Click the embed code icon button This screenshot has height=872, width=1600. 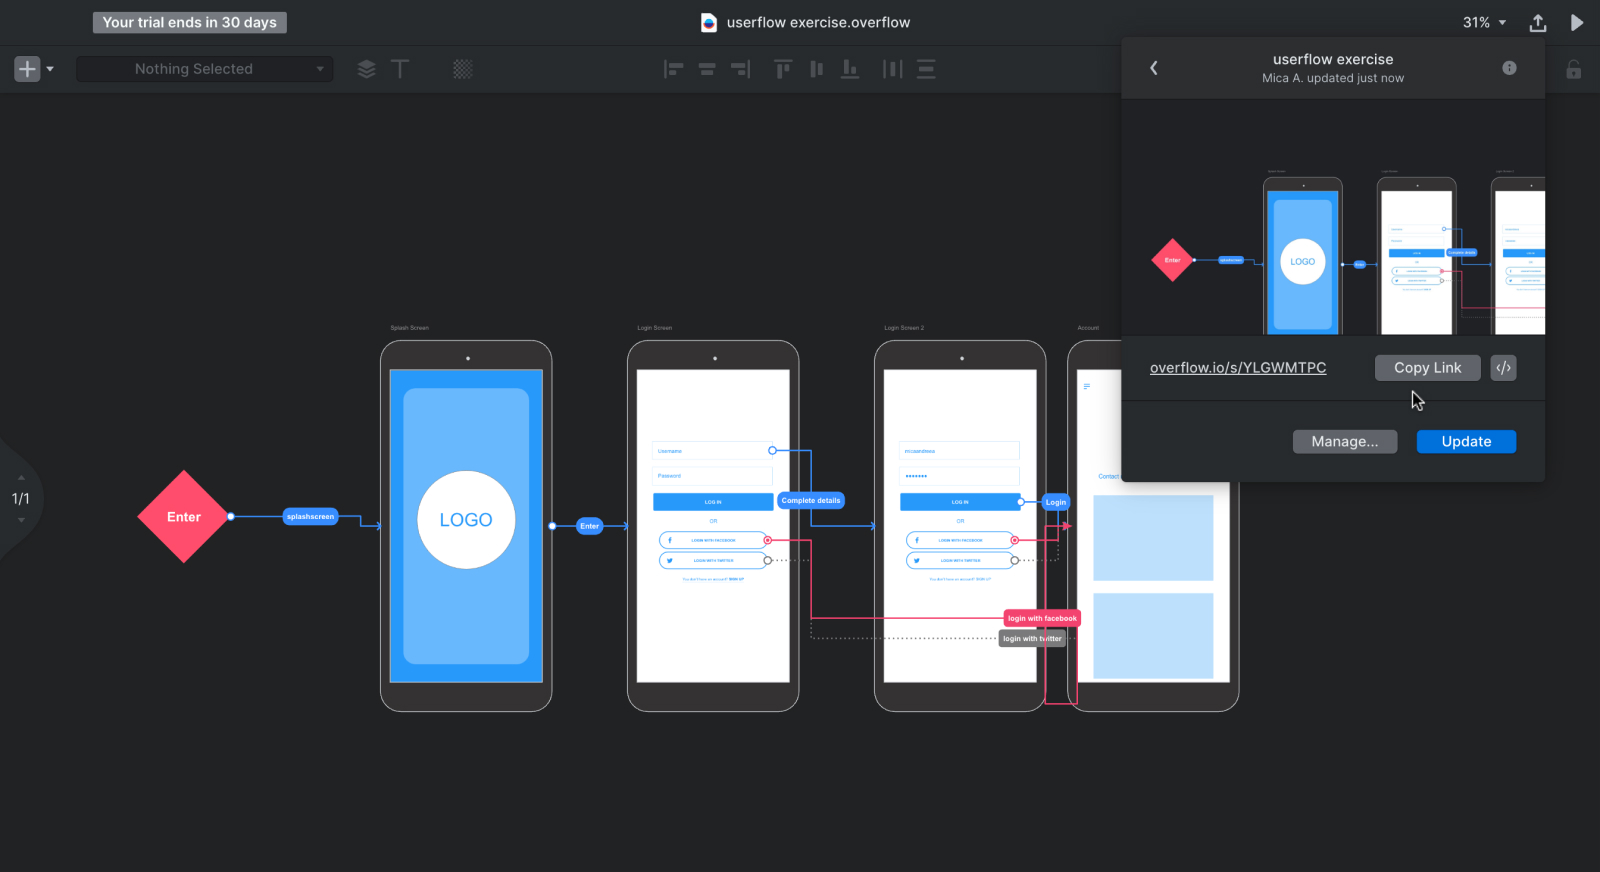coord(1503,368)
